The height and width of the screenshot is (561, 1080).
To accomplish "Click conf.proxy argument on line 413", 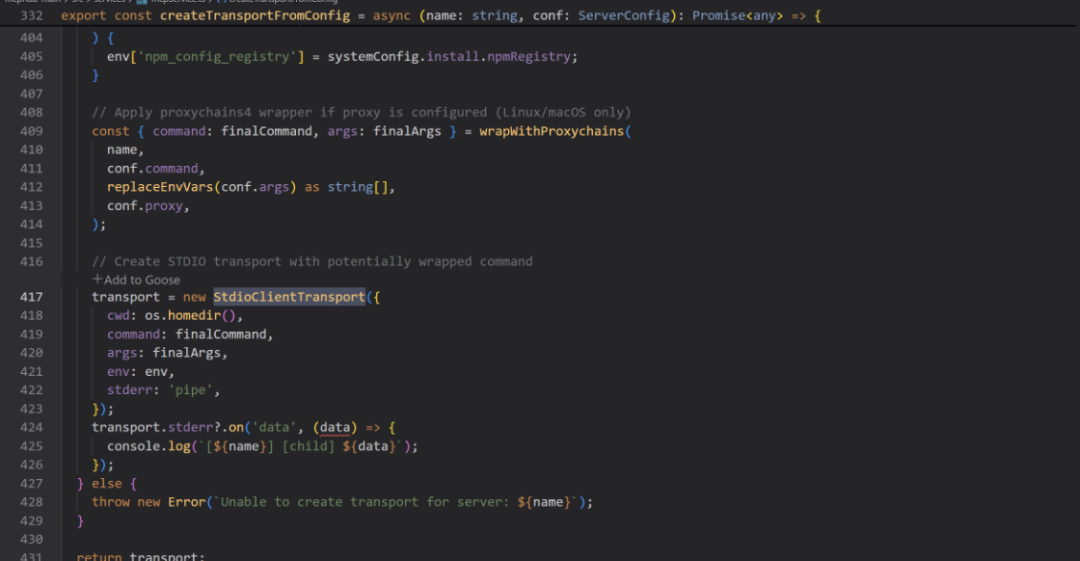I will (x=145, y=205).
